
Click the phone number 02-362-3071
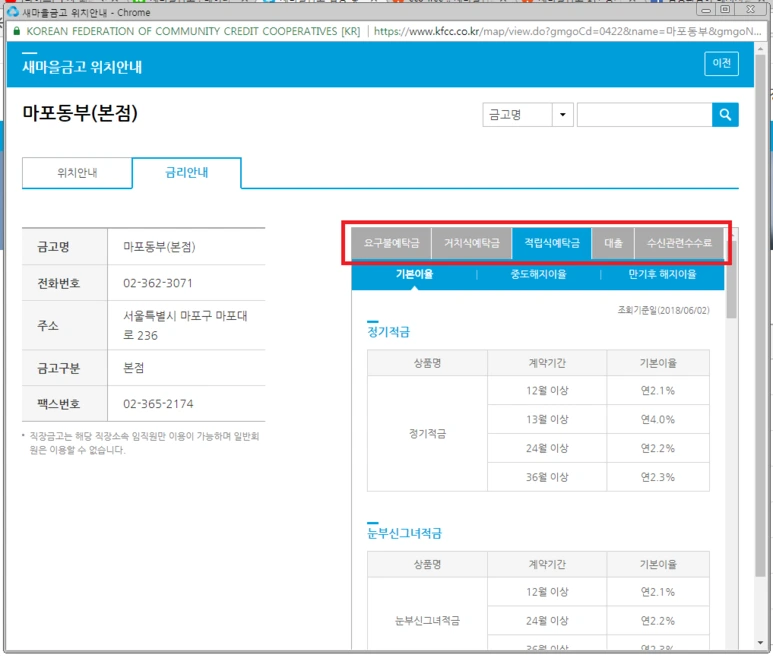point(158,283)
